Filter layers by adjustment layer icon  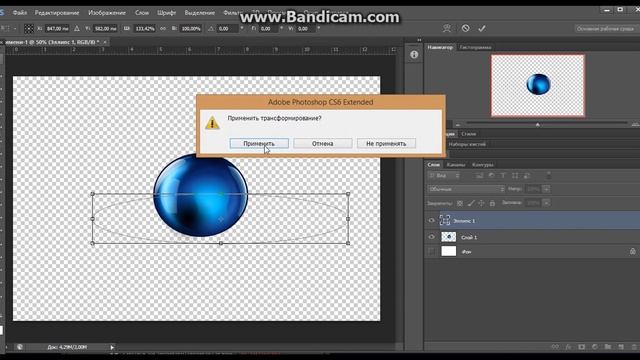click(491, 176)
